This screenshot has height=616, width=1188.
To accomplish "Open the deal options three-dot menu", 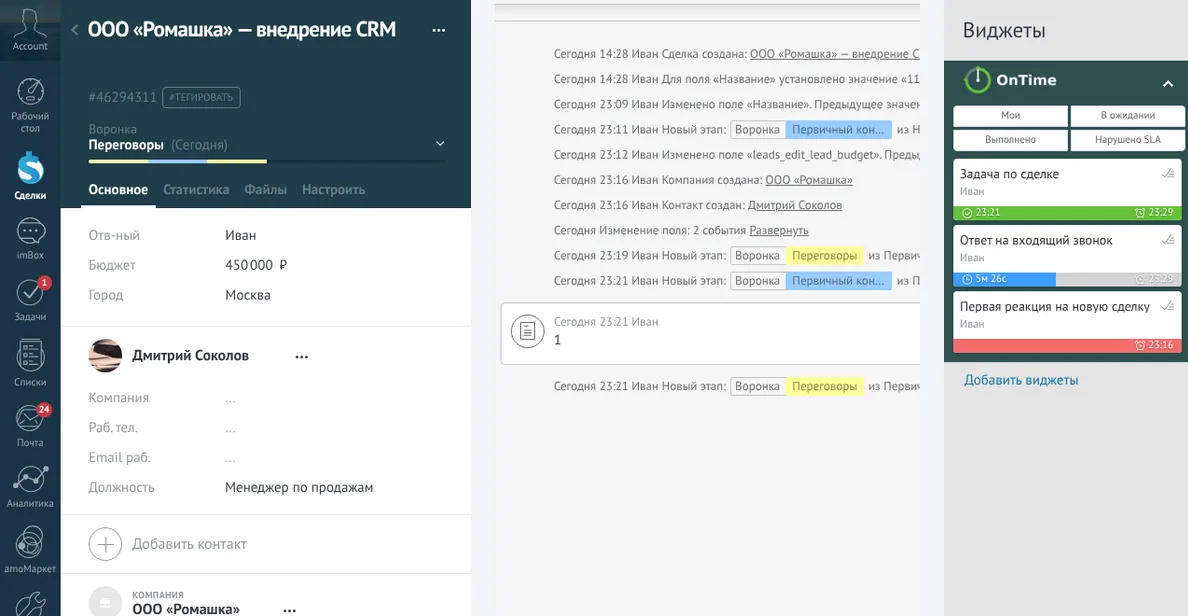I will tap(439, 30).
